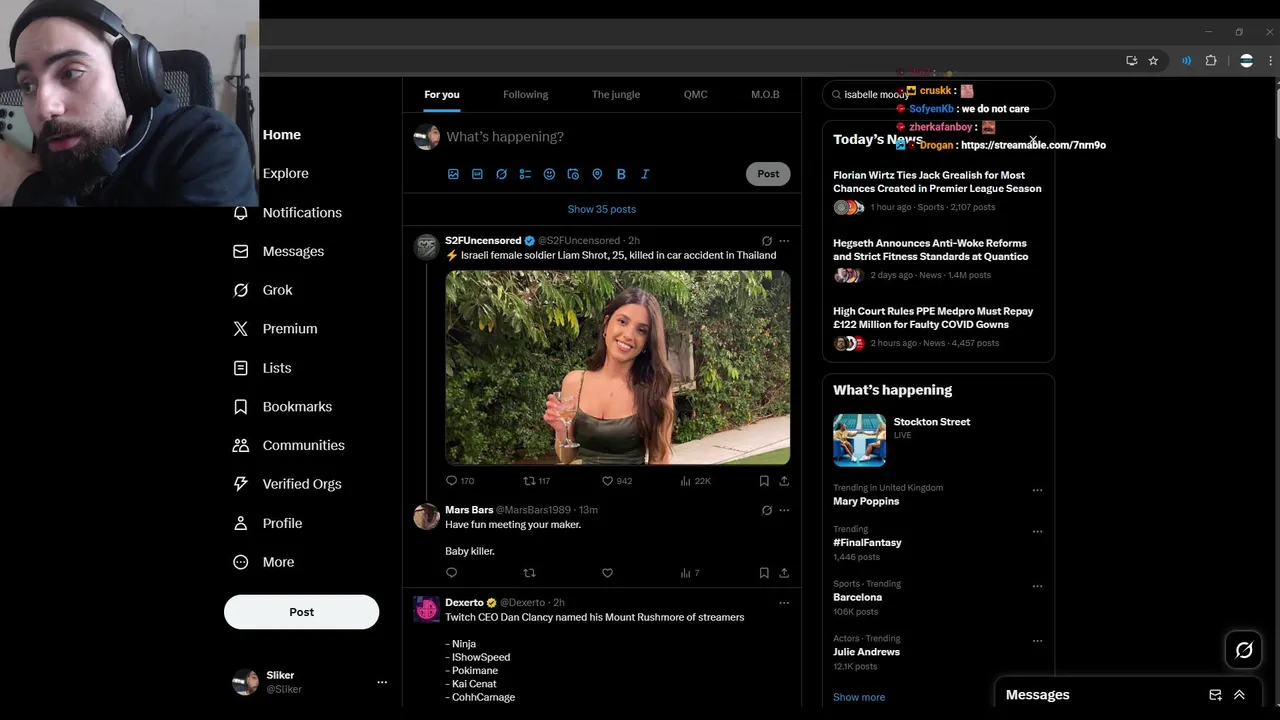Viewport: 1280px width, 720px height.
Task: Ask Grok about the S2FUncensored post
Action: tap(767, 241)
